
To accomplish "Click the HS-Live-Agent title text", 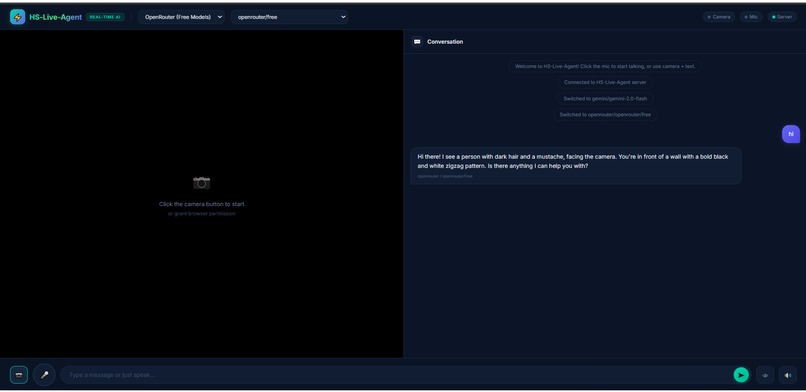I will [56, 17].
